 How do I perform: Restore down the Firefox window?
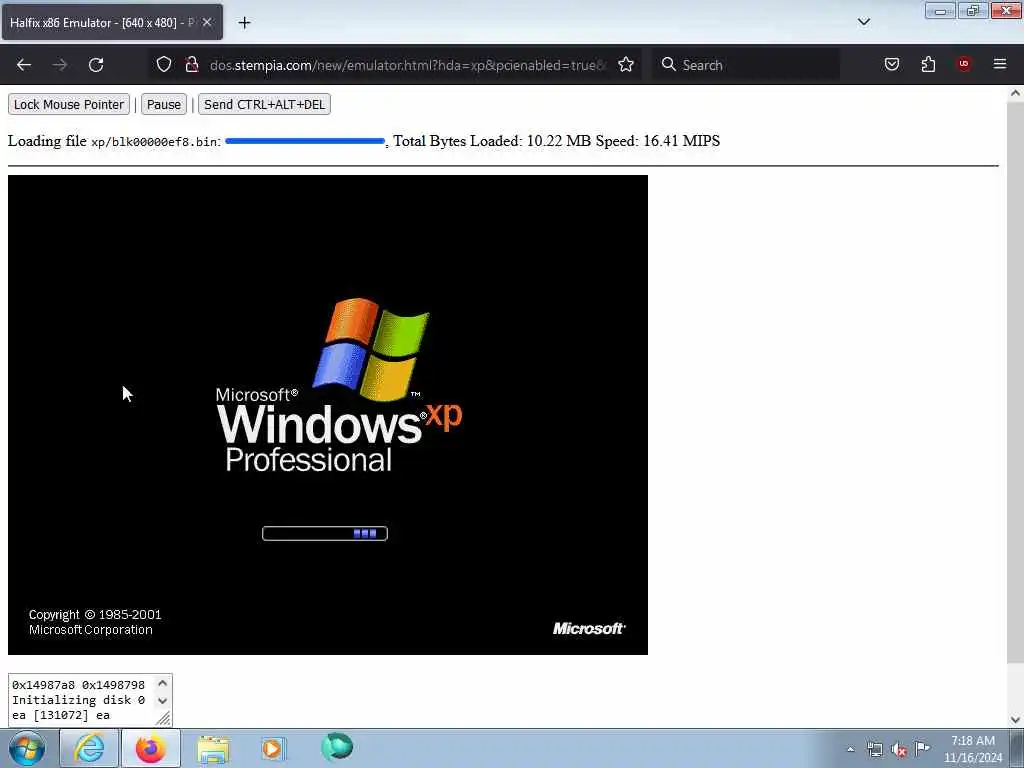click(x=972, y=10)
